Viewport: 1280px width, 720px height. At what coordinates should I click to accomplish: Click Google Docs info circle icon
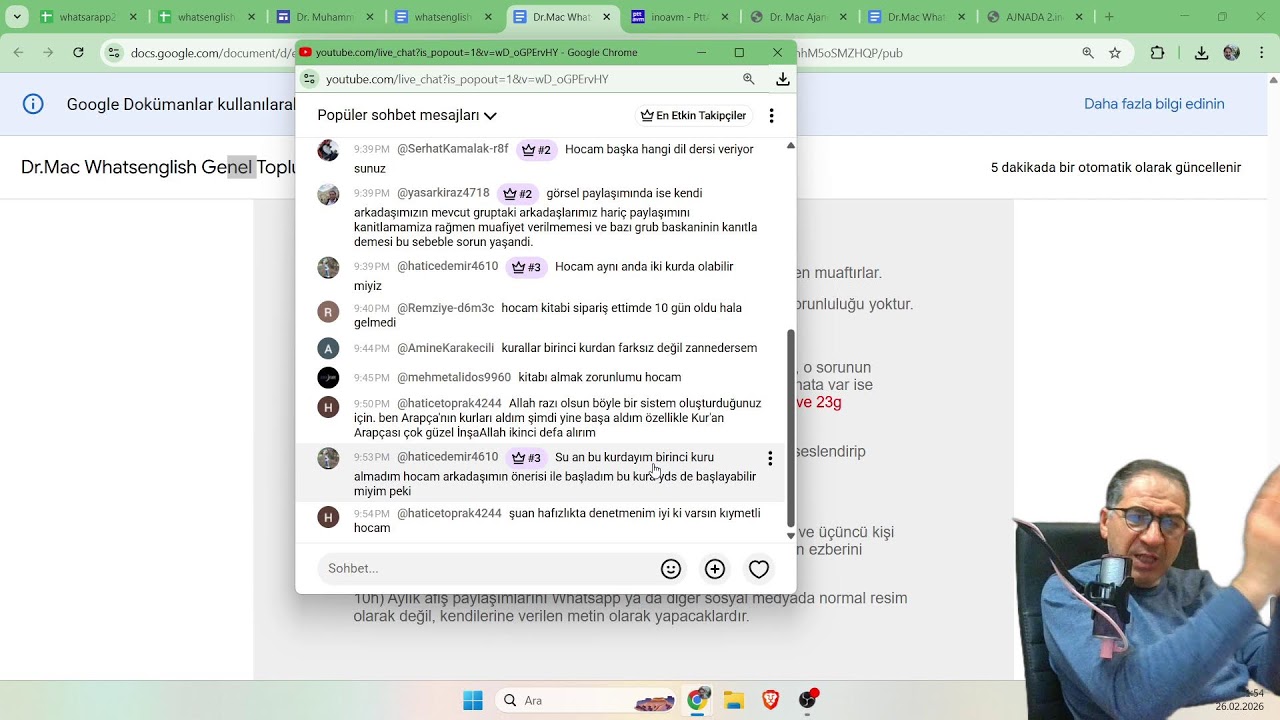[33, 104]
